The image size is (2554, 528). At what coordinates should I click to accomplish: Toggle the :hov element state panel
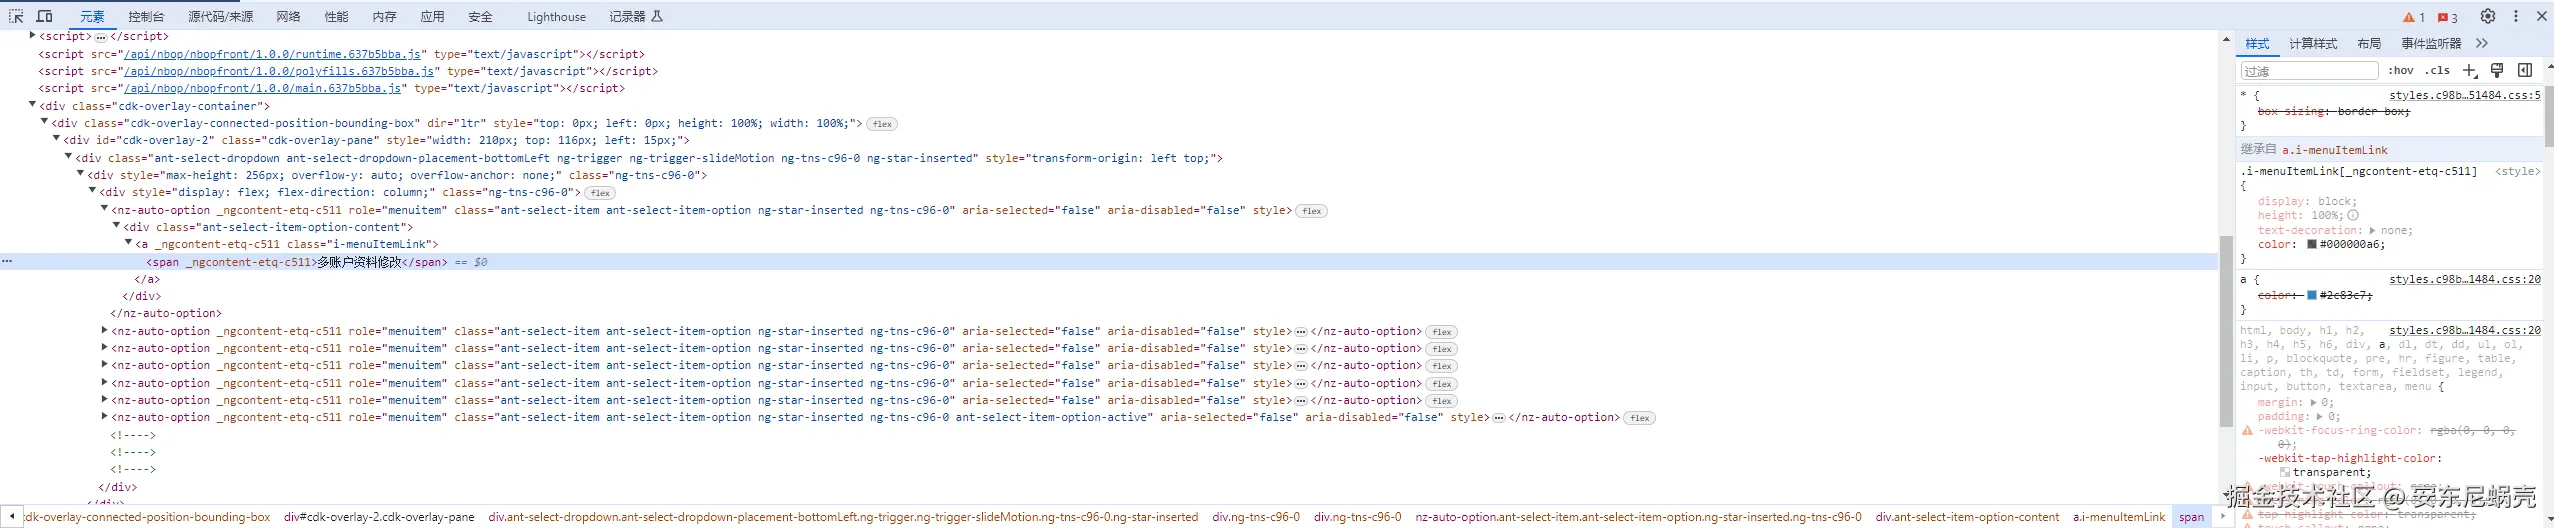(x=2401, y=70)
